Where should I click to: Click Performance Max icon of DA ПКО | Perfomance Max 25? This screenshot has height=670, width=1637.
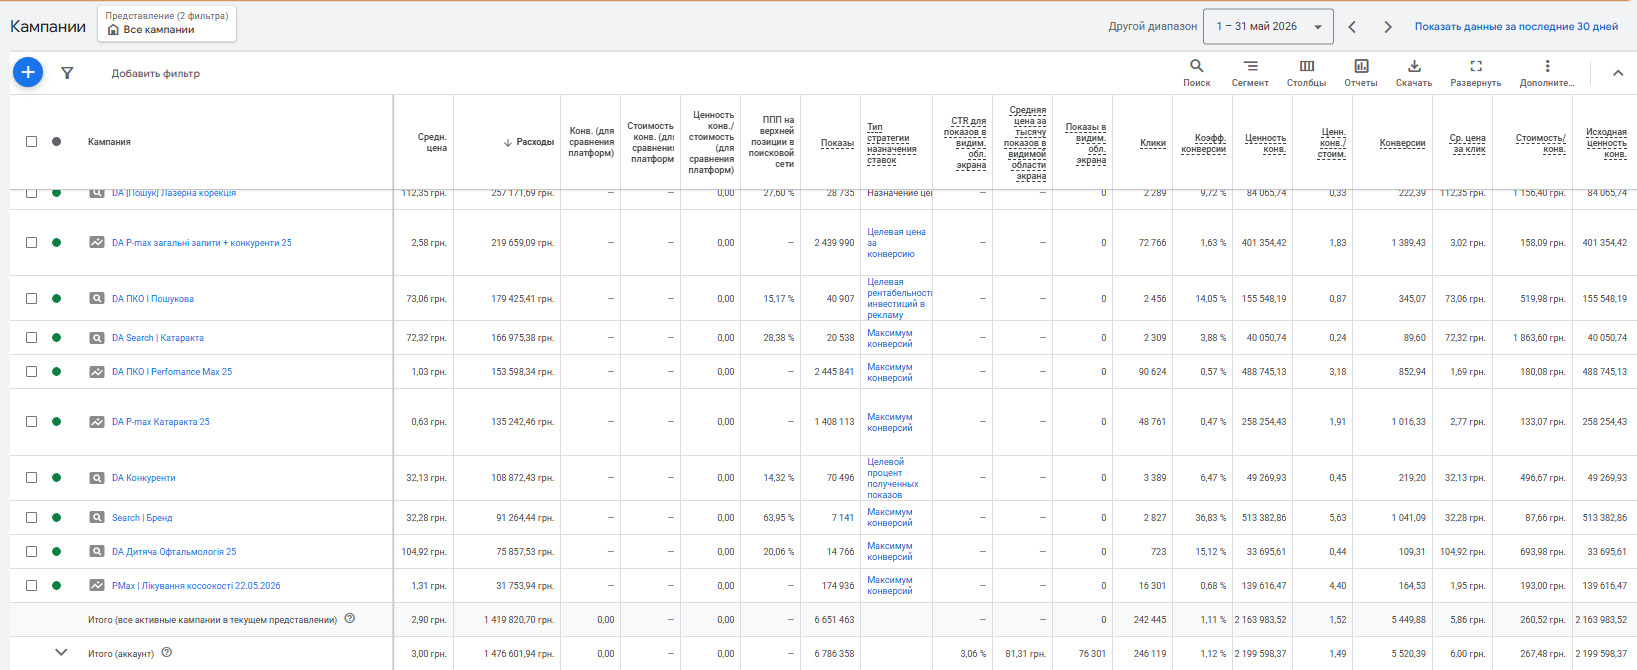[x=97, y=371]
